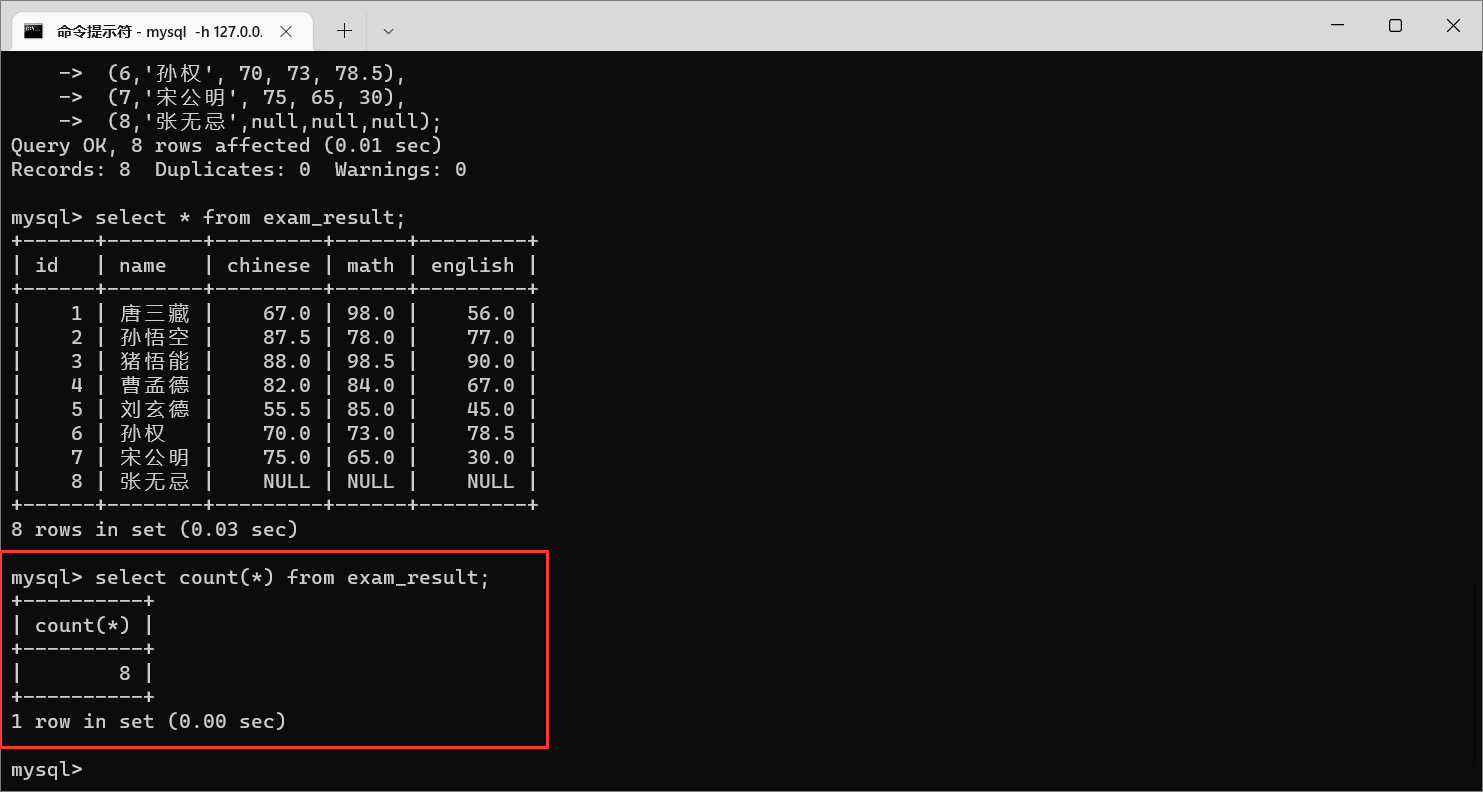This screenshot has width=1483, height=792.
Task: Click the 'math' column header
Action: point(370,265)
